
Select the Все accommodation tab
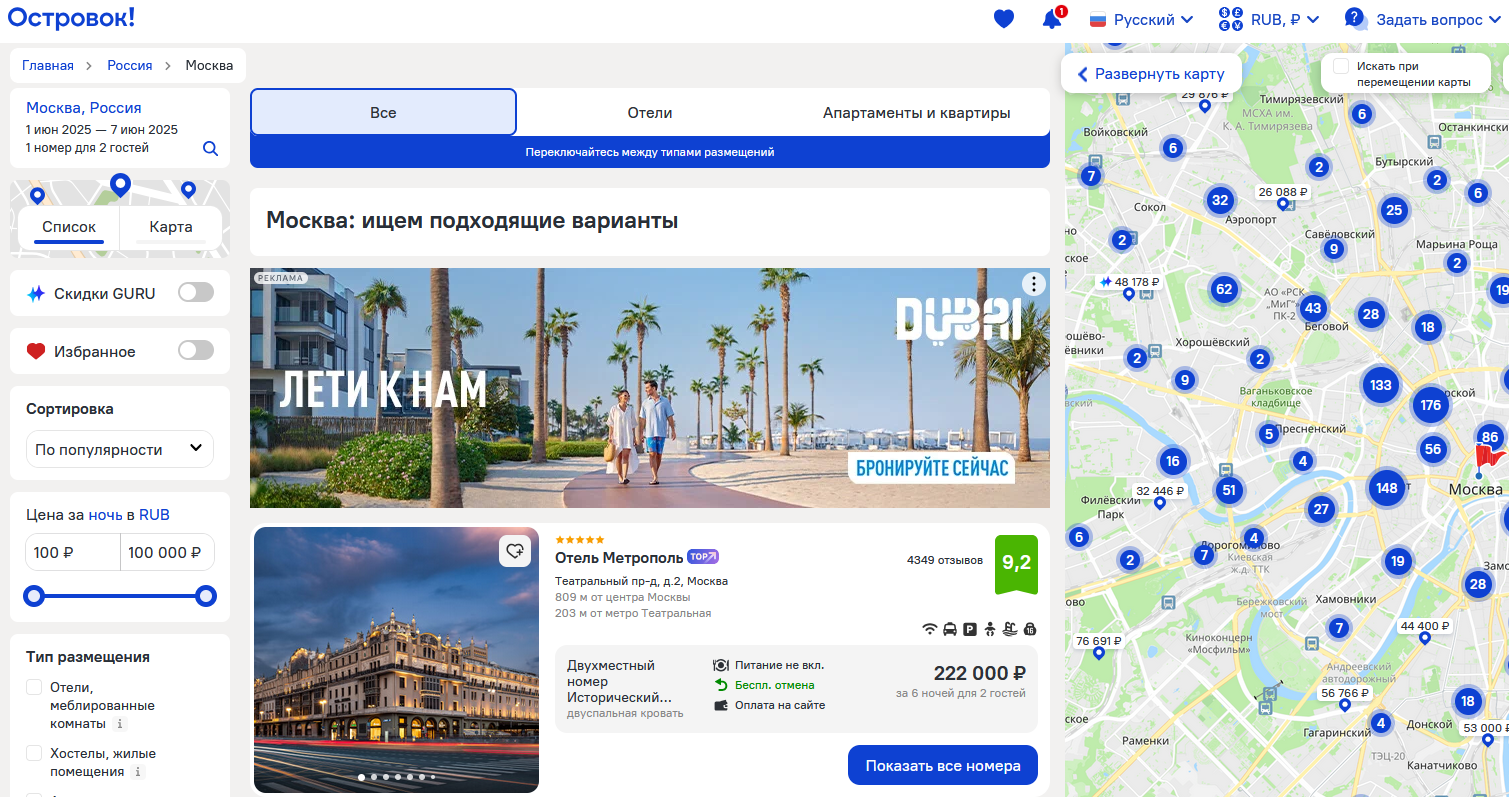[x=383, y=112]
